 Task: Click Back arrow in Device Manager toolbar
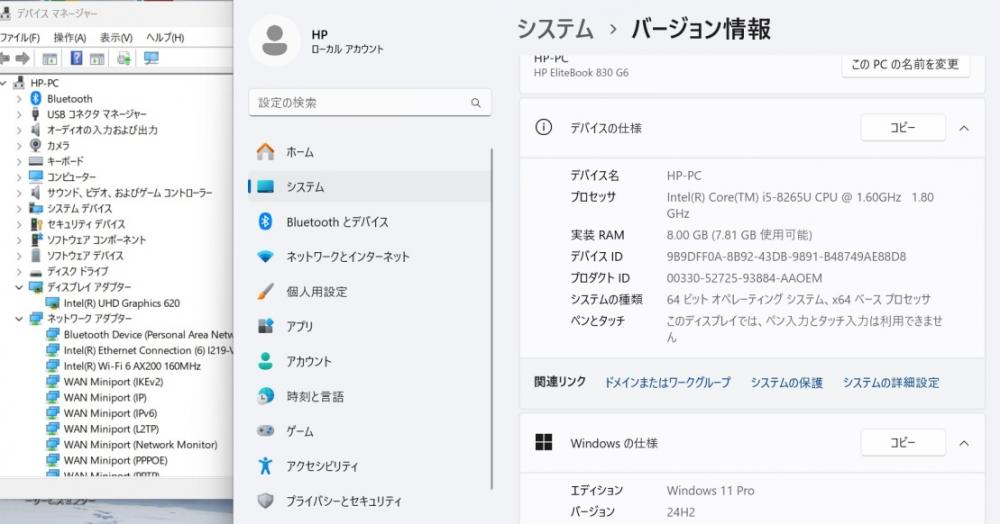pos(4,59)
